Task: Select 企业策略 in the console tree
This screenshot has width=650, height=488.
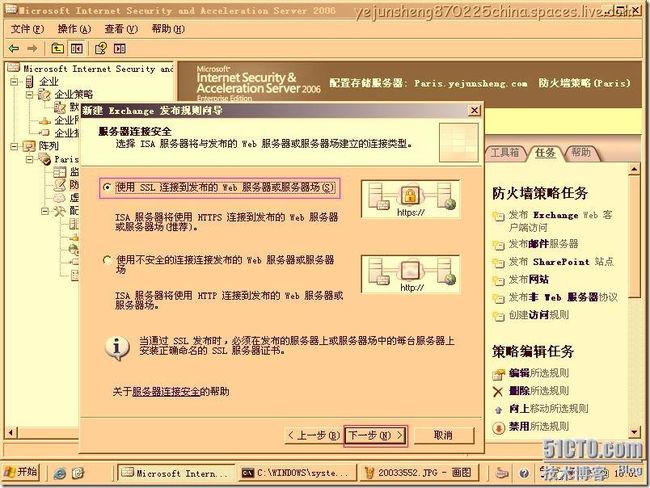Action: point(74,95)
